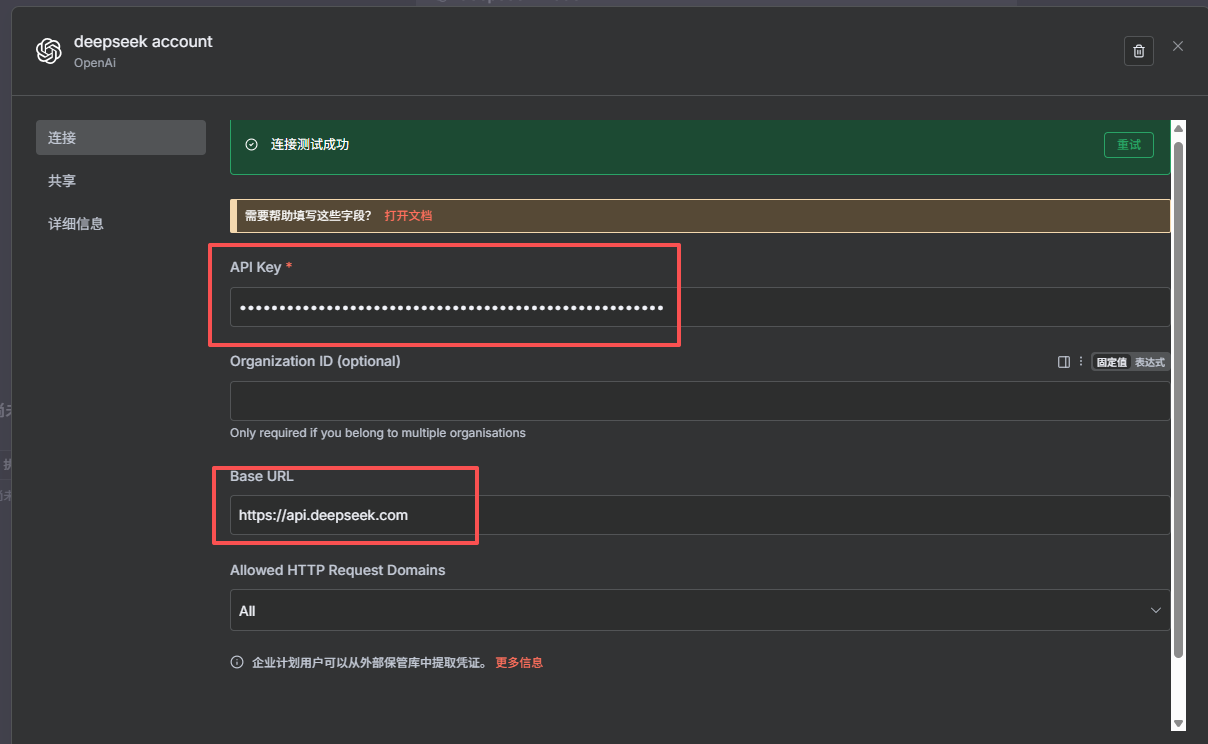
Task: Select the 连接 tab
Action: [x=121, y=137]
